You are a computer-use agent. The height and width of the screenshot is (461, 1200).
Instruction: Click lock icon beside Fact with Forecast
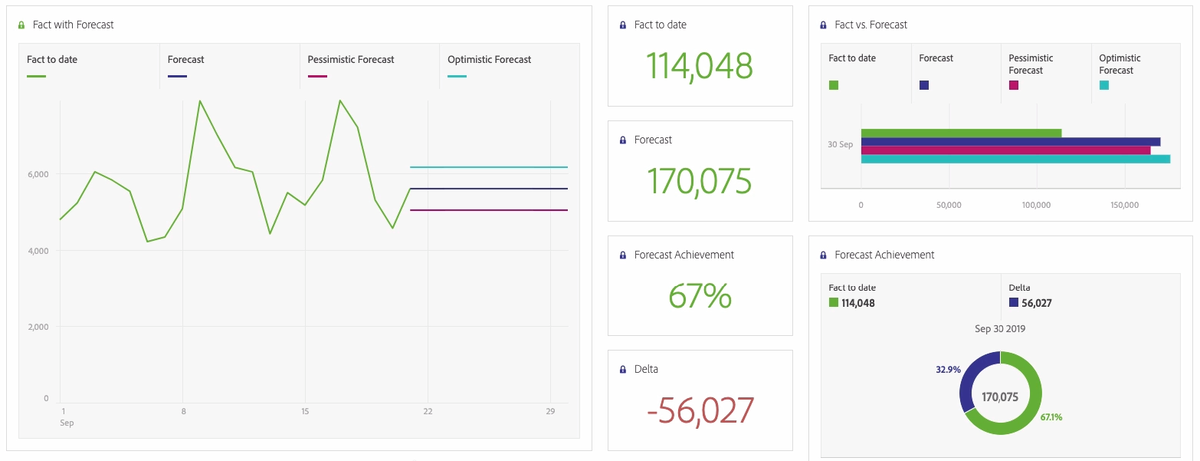22,24
